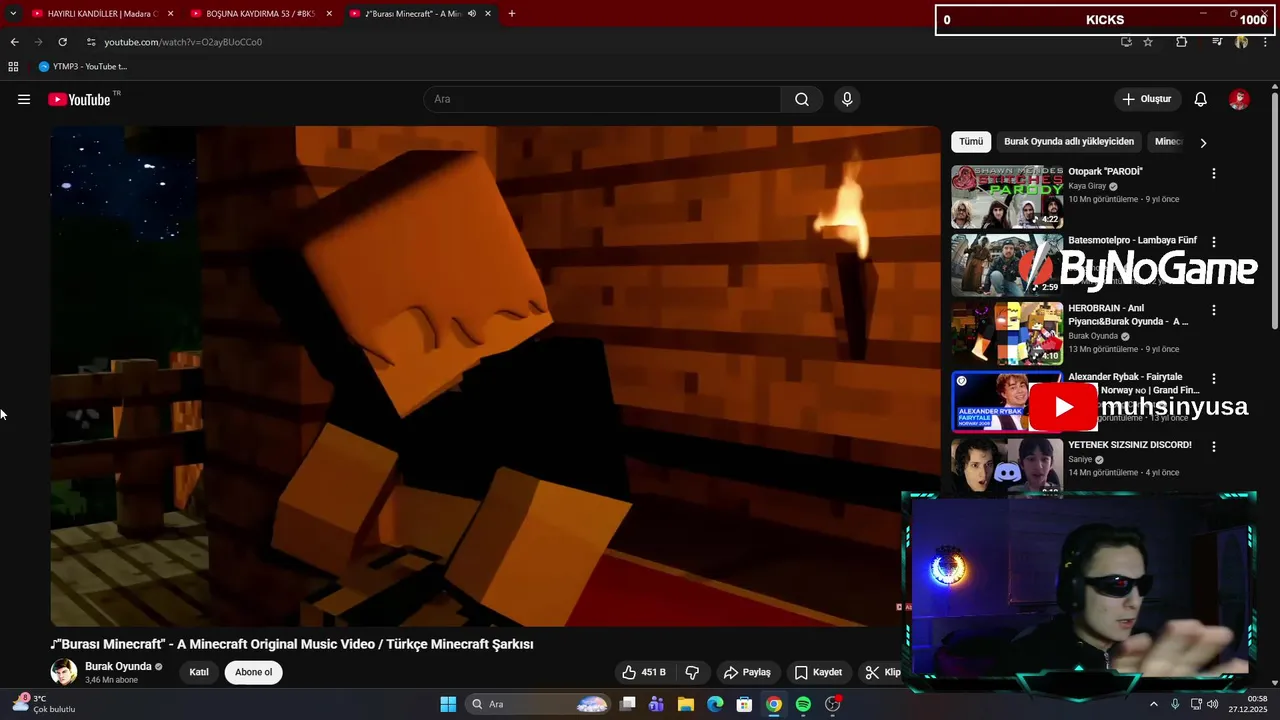Click the Saniye channel name

[x=1080, y=459]
